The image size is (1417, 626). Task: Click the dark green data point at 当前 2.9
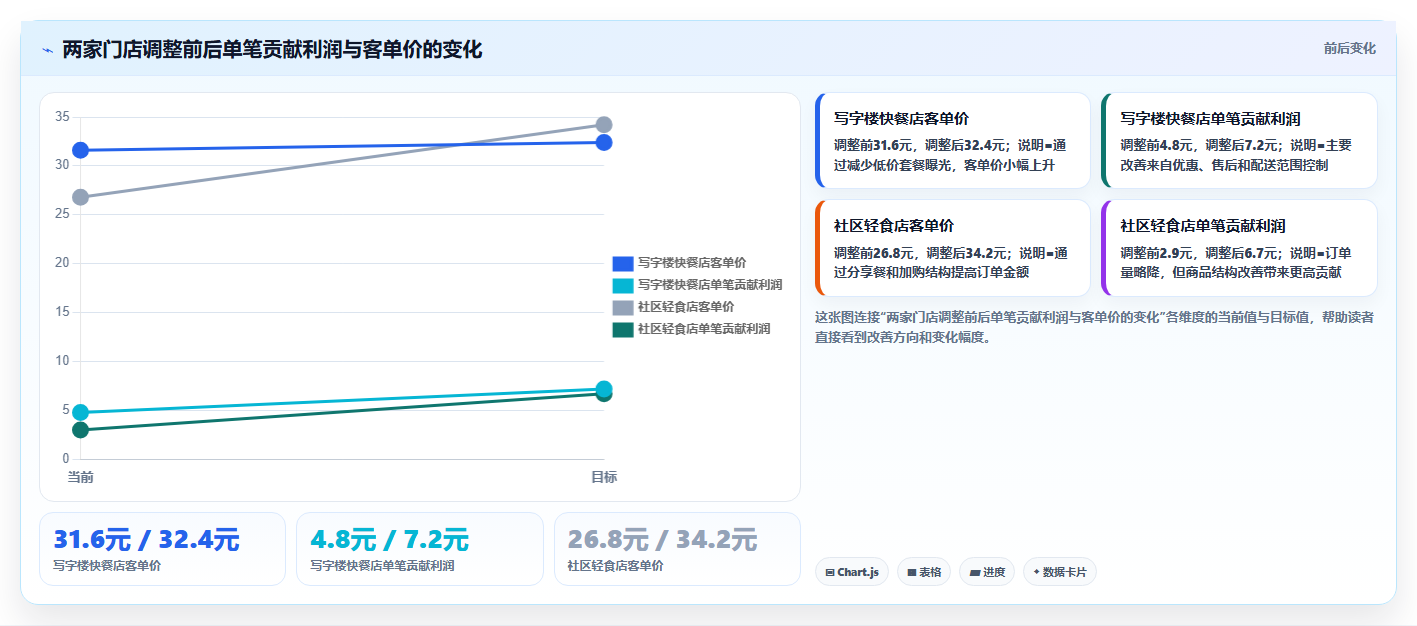(81, 430)
